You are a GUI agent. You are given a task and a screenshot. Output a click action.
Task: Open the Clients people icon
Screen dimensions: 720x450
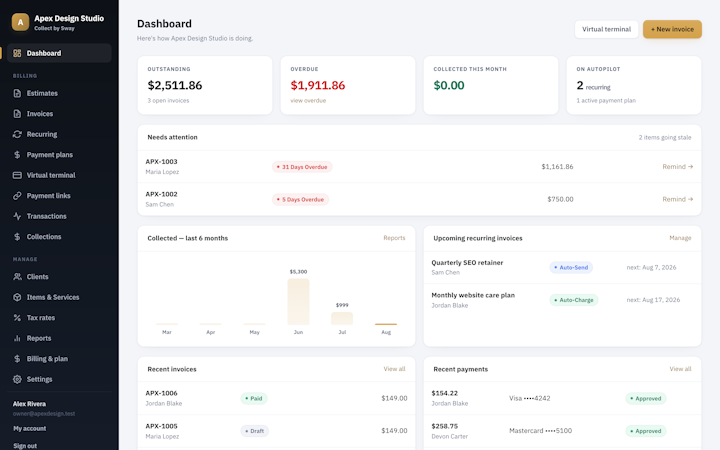click(17, 277)
